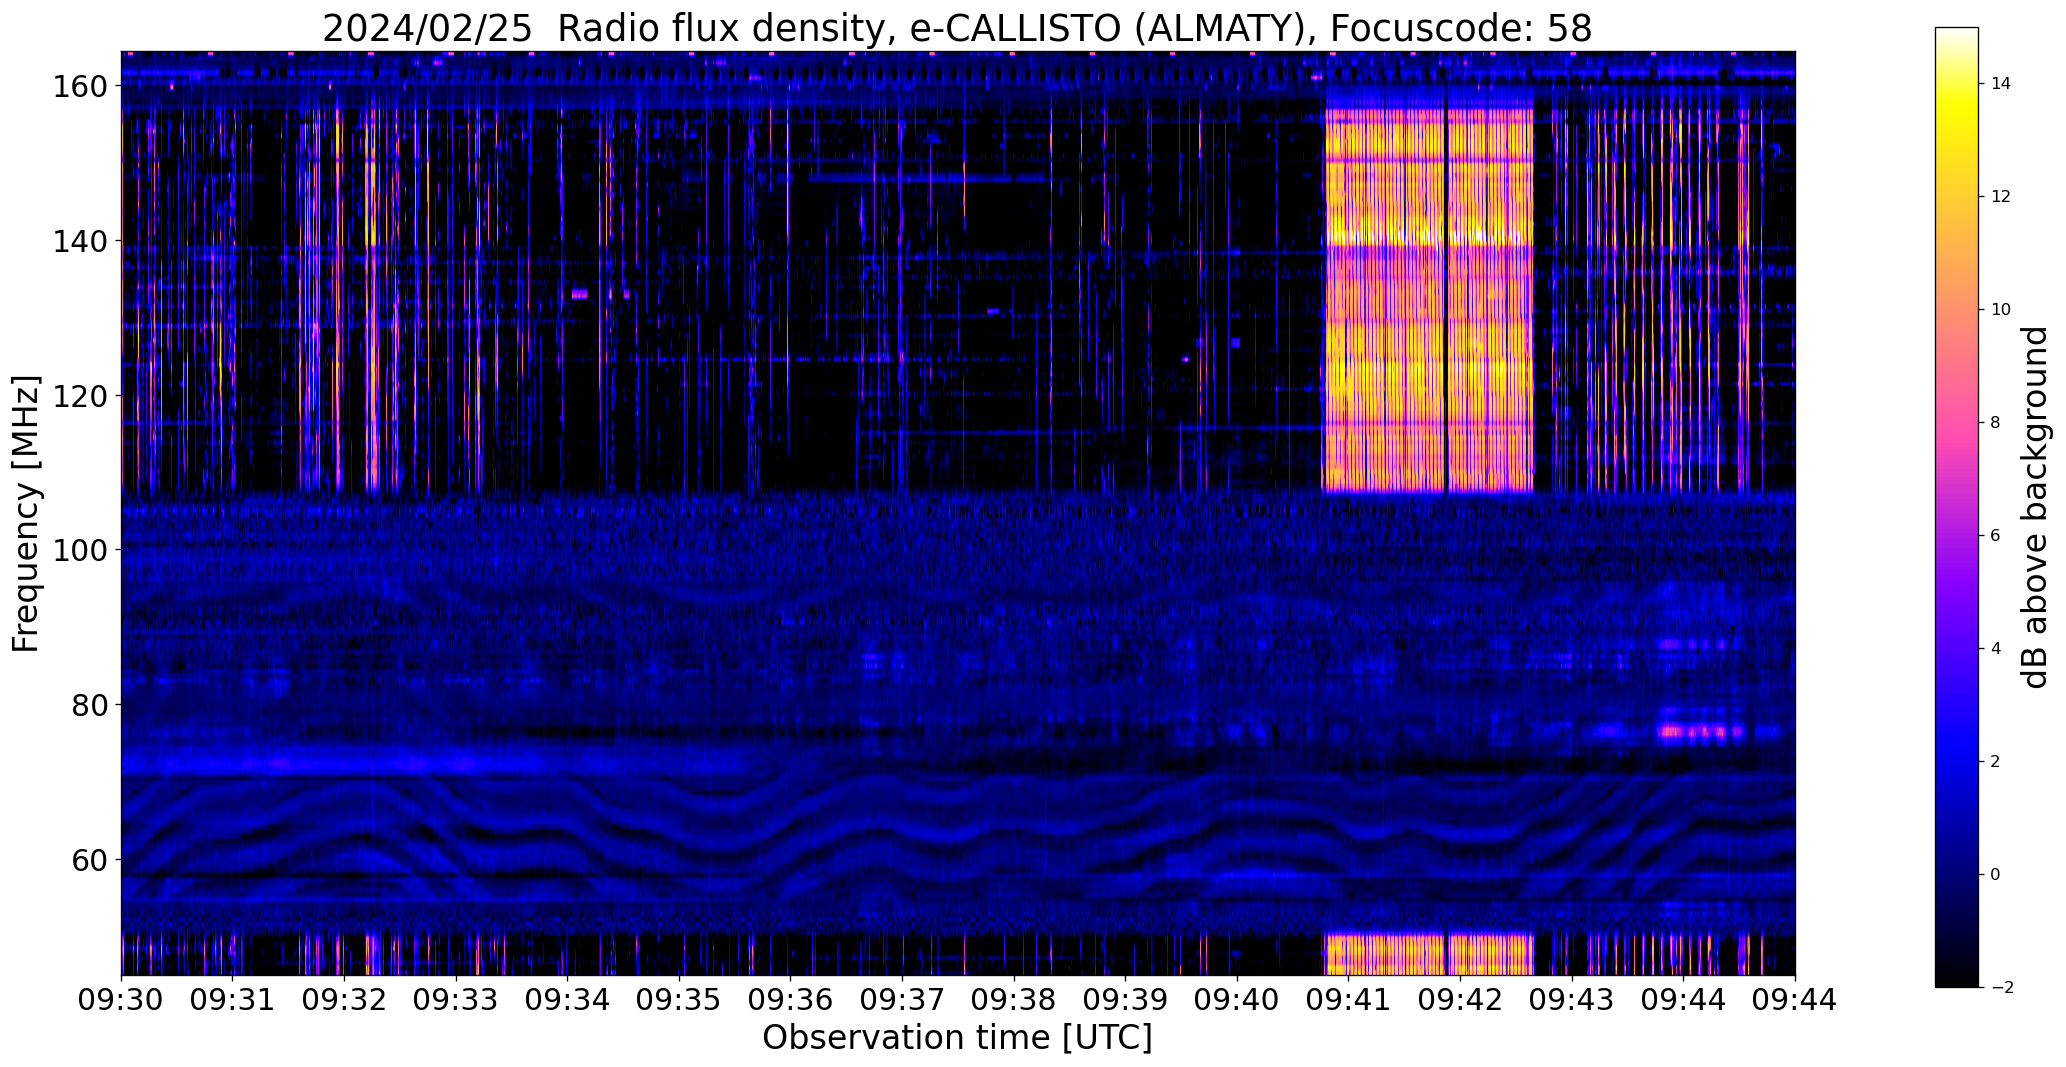Click the 09:37 time tick label

(902, 999)
